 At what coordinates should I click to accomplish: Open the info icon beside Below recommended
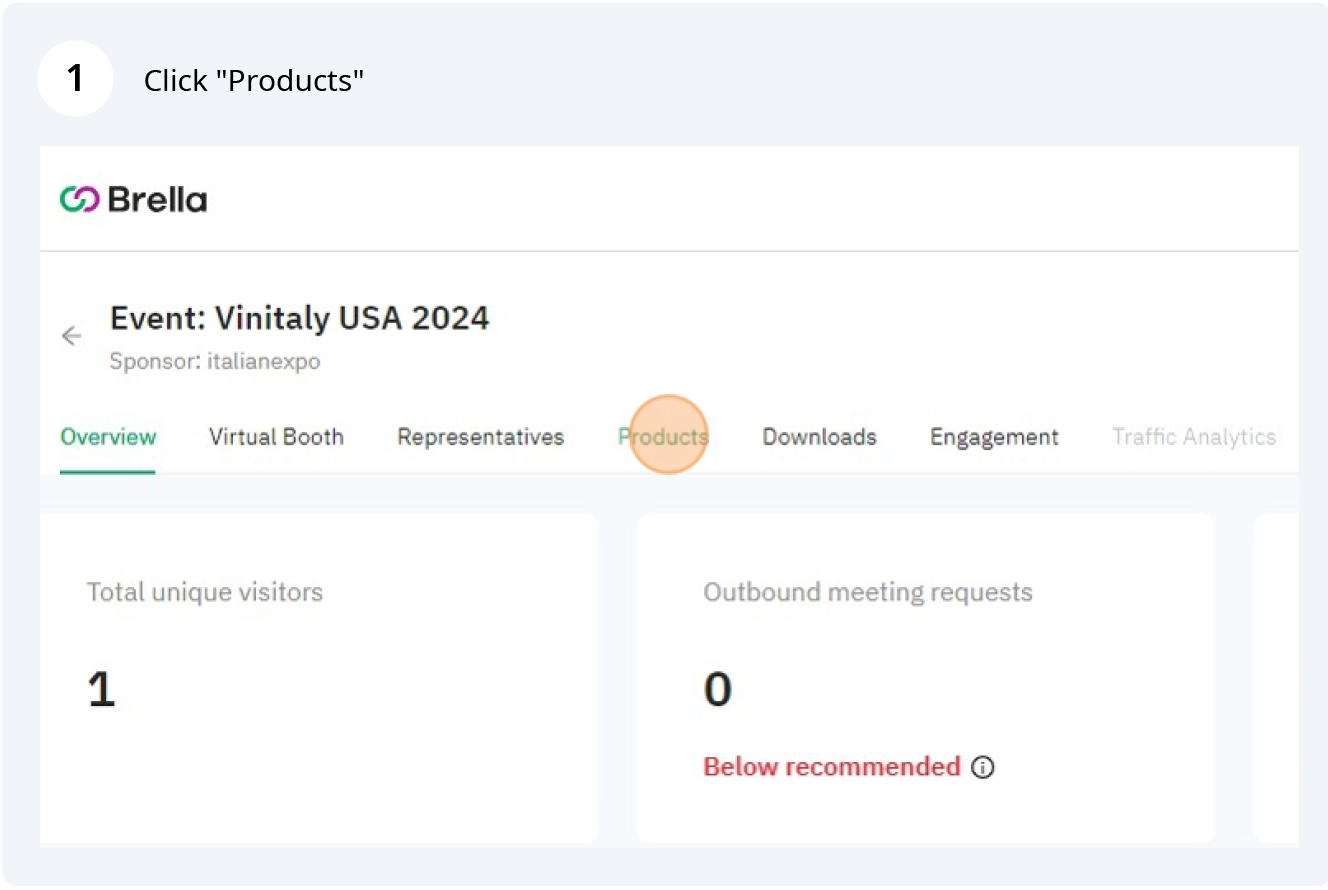[983, 768]
